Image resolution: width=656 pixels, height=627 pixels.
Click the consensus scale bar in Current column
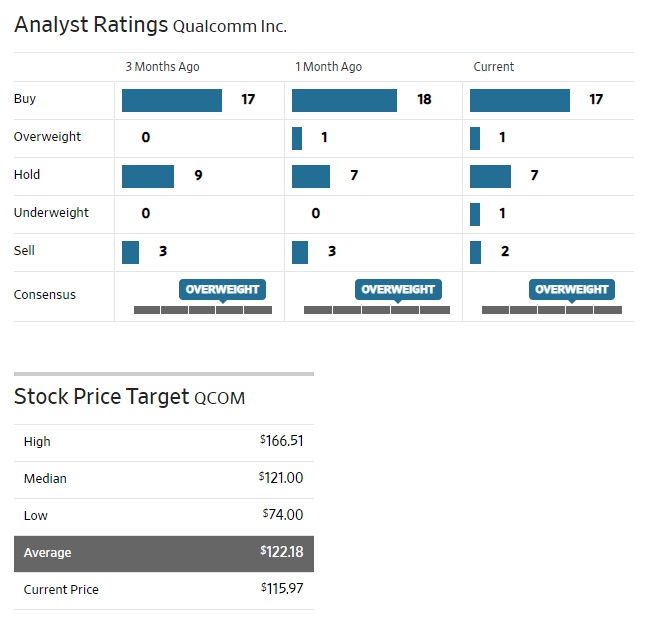[551, 310]
